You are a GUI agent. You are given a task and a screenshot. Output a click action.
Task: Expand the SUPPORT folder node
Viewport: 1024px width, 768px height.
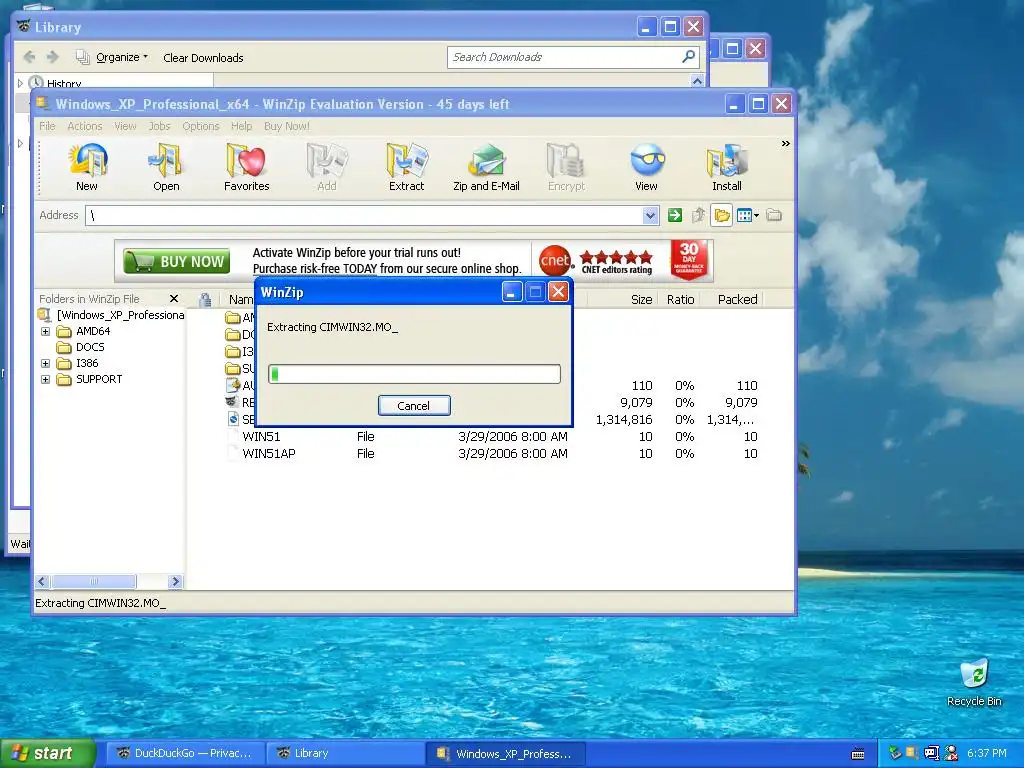45,379
